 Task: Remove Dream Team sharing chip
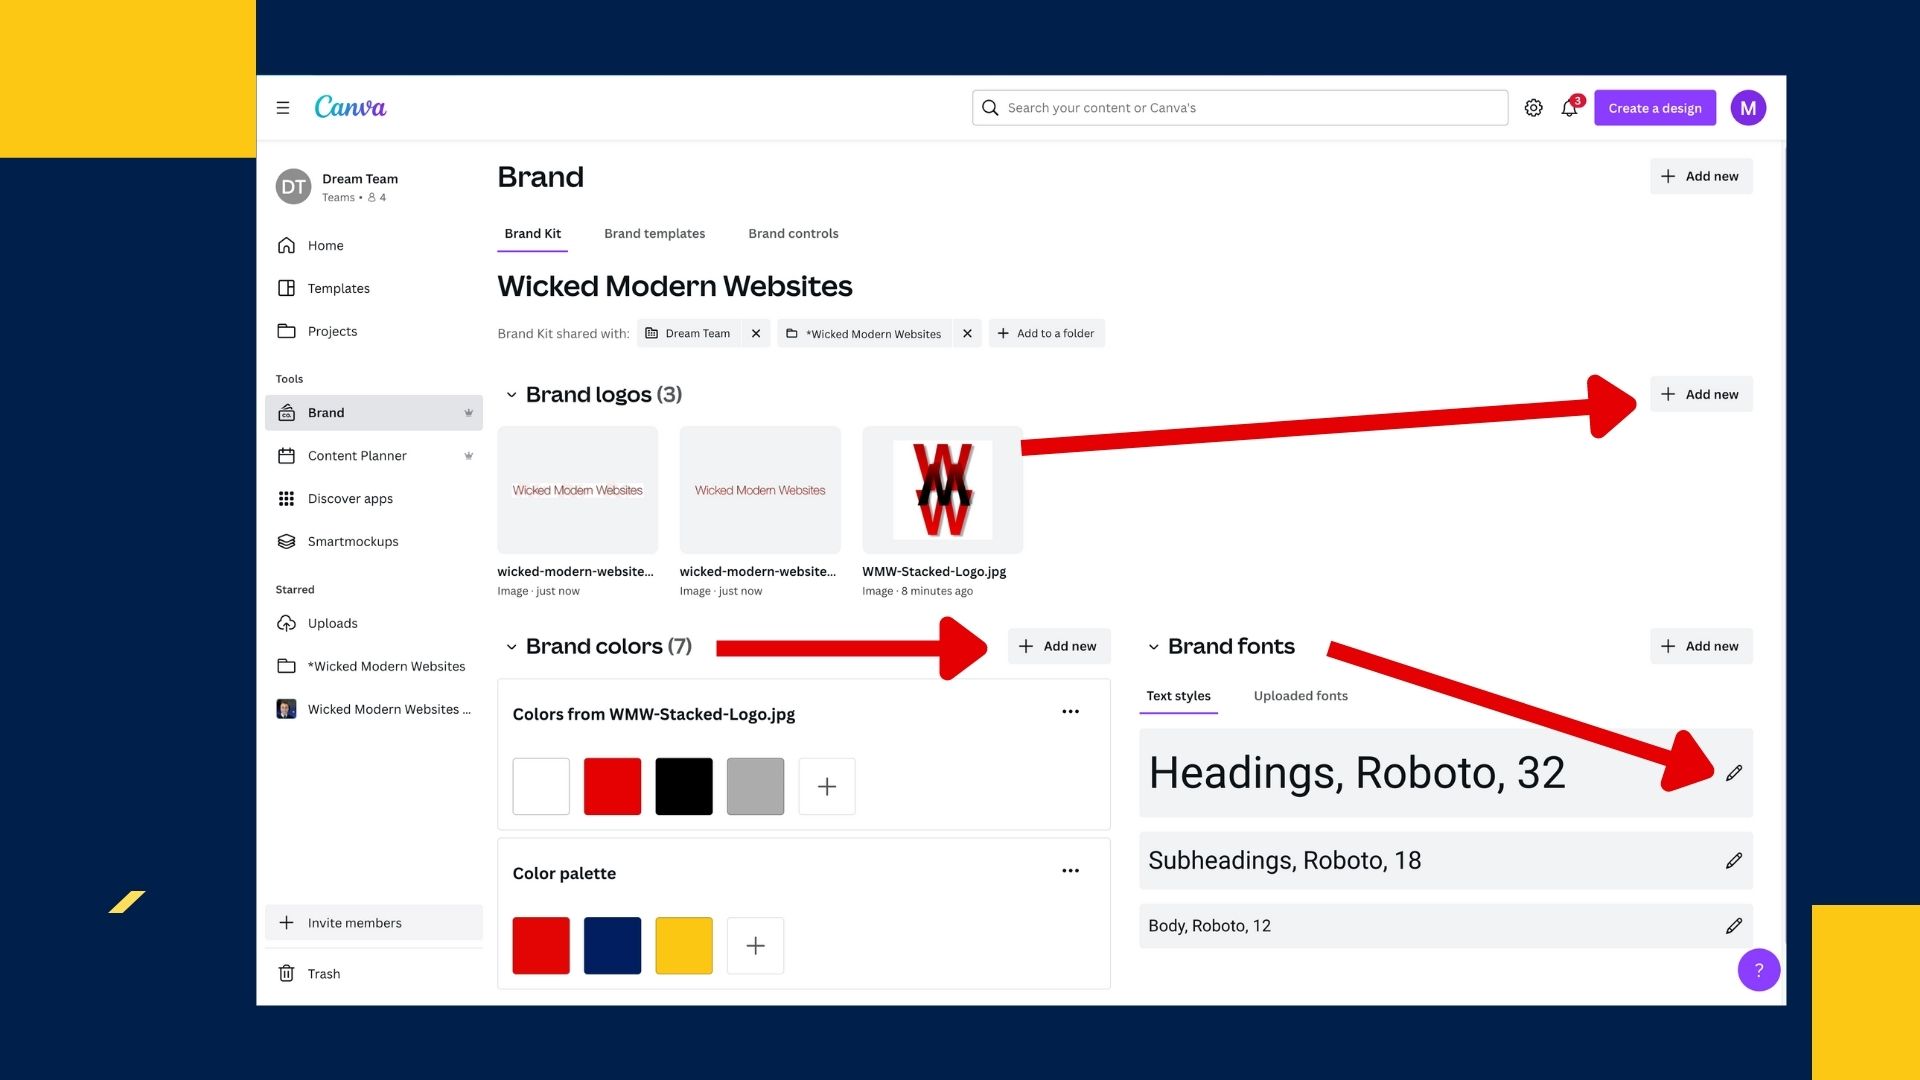pos(756,334)
